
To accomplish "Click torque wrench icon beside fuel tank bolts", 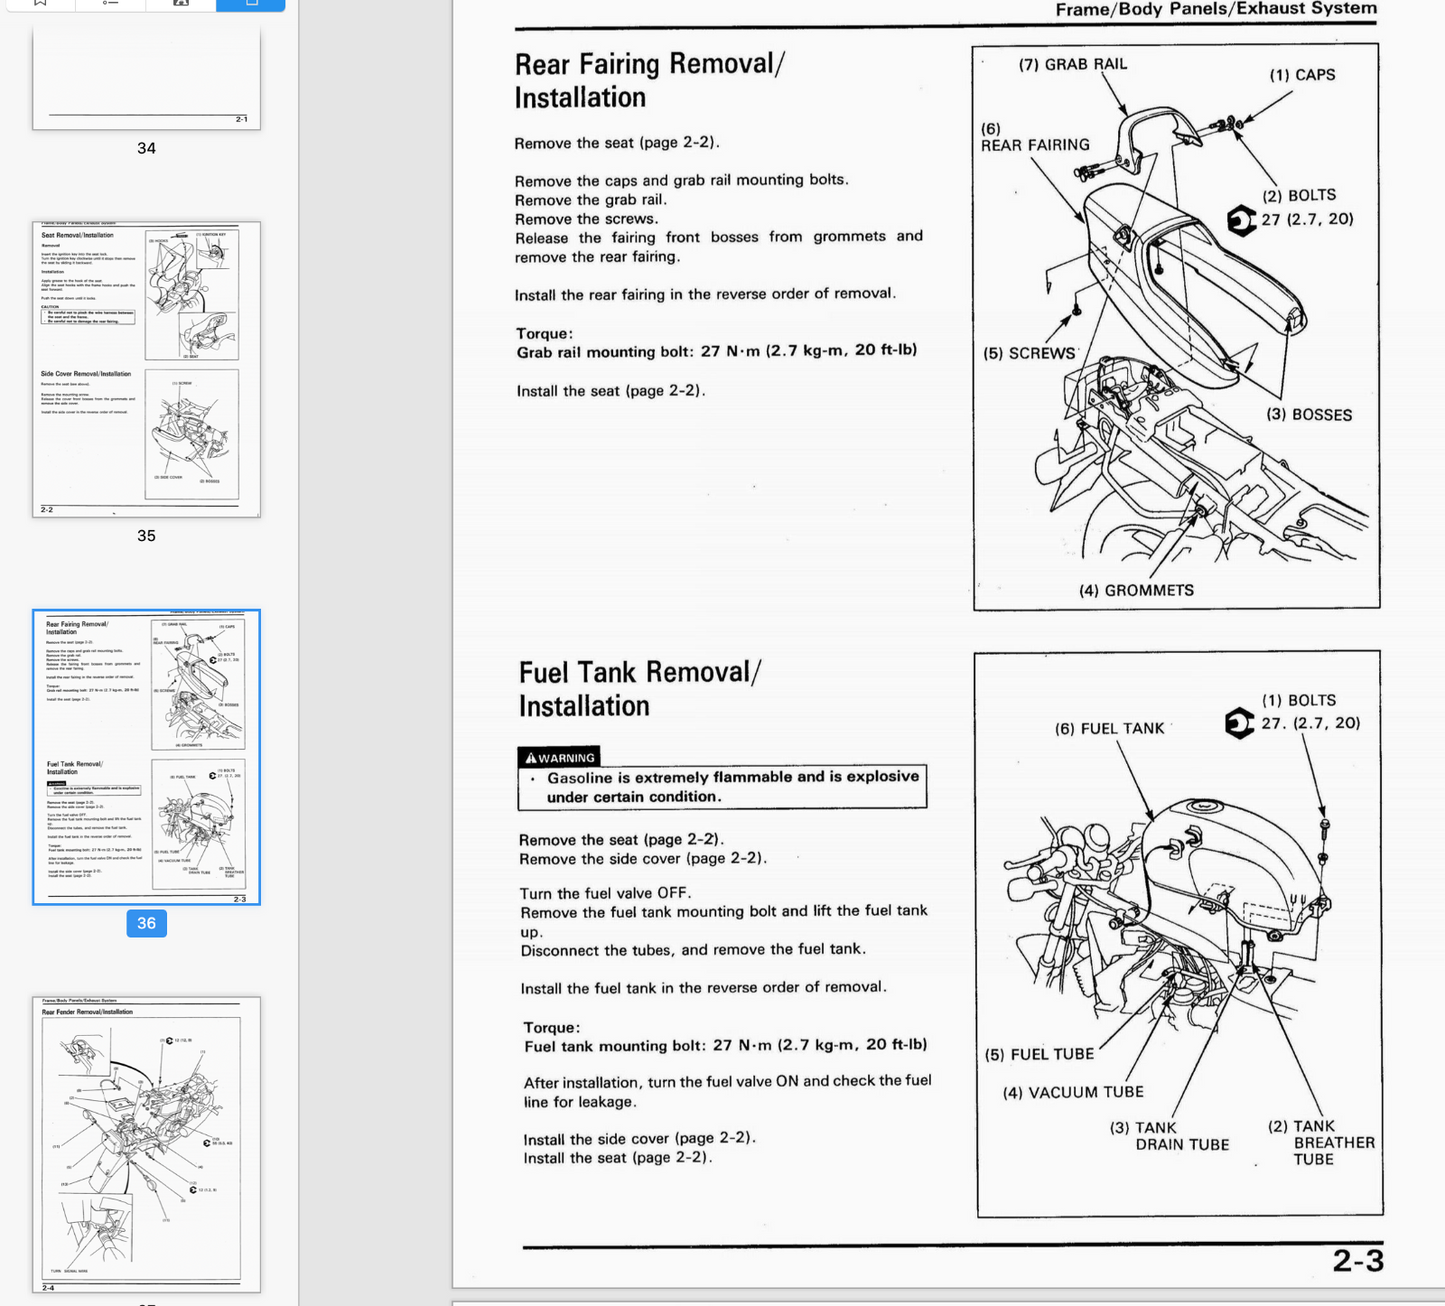I will (1239, 723).
